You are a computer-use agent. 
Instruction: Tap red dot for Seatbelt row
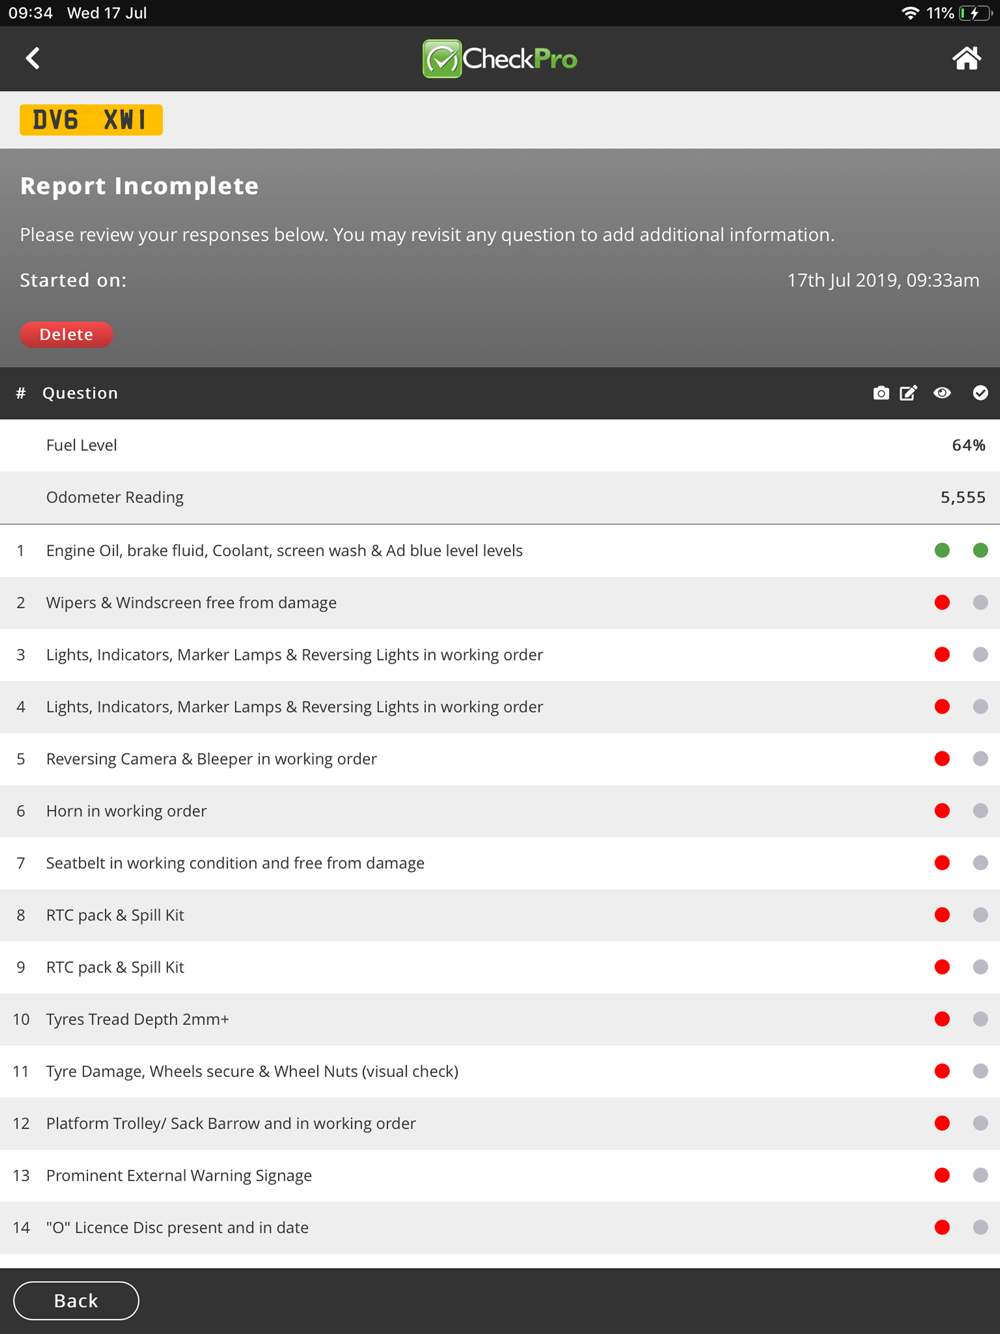[x=942, y=862]
